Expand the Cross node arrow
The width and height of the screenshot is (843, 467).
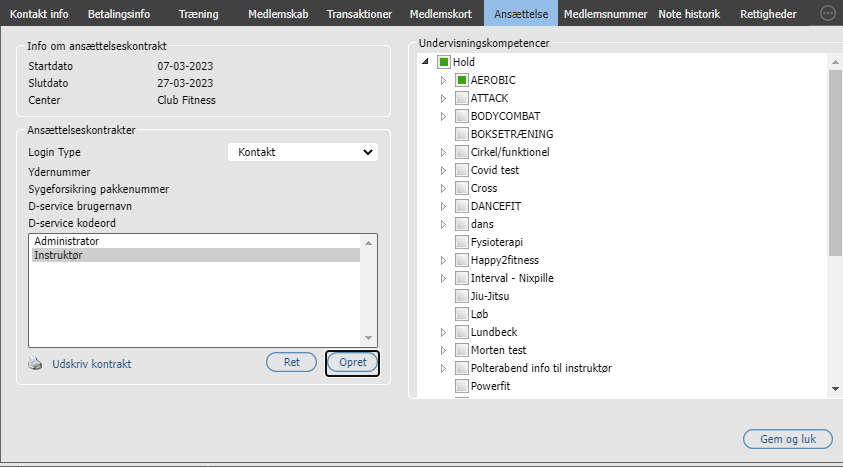pos(443,188)
